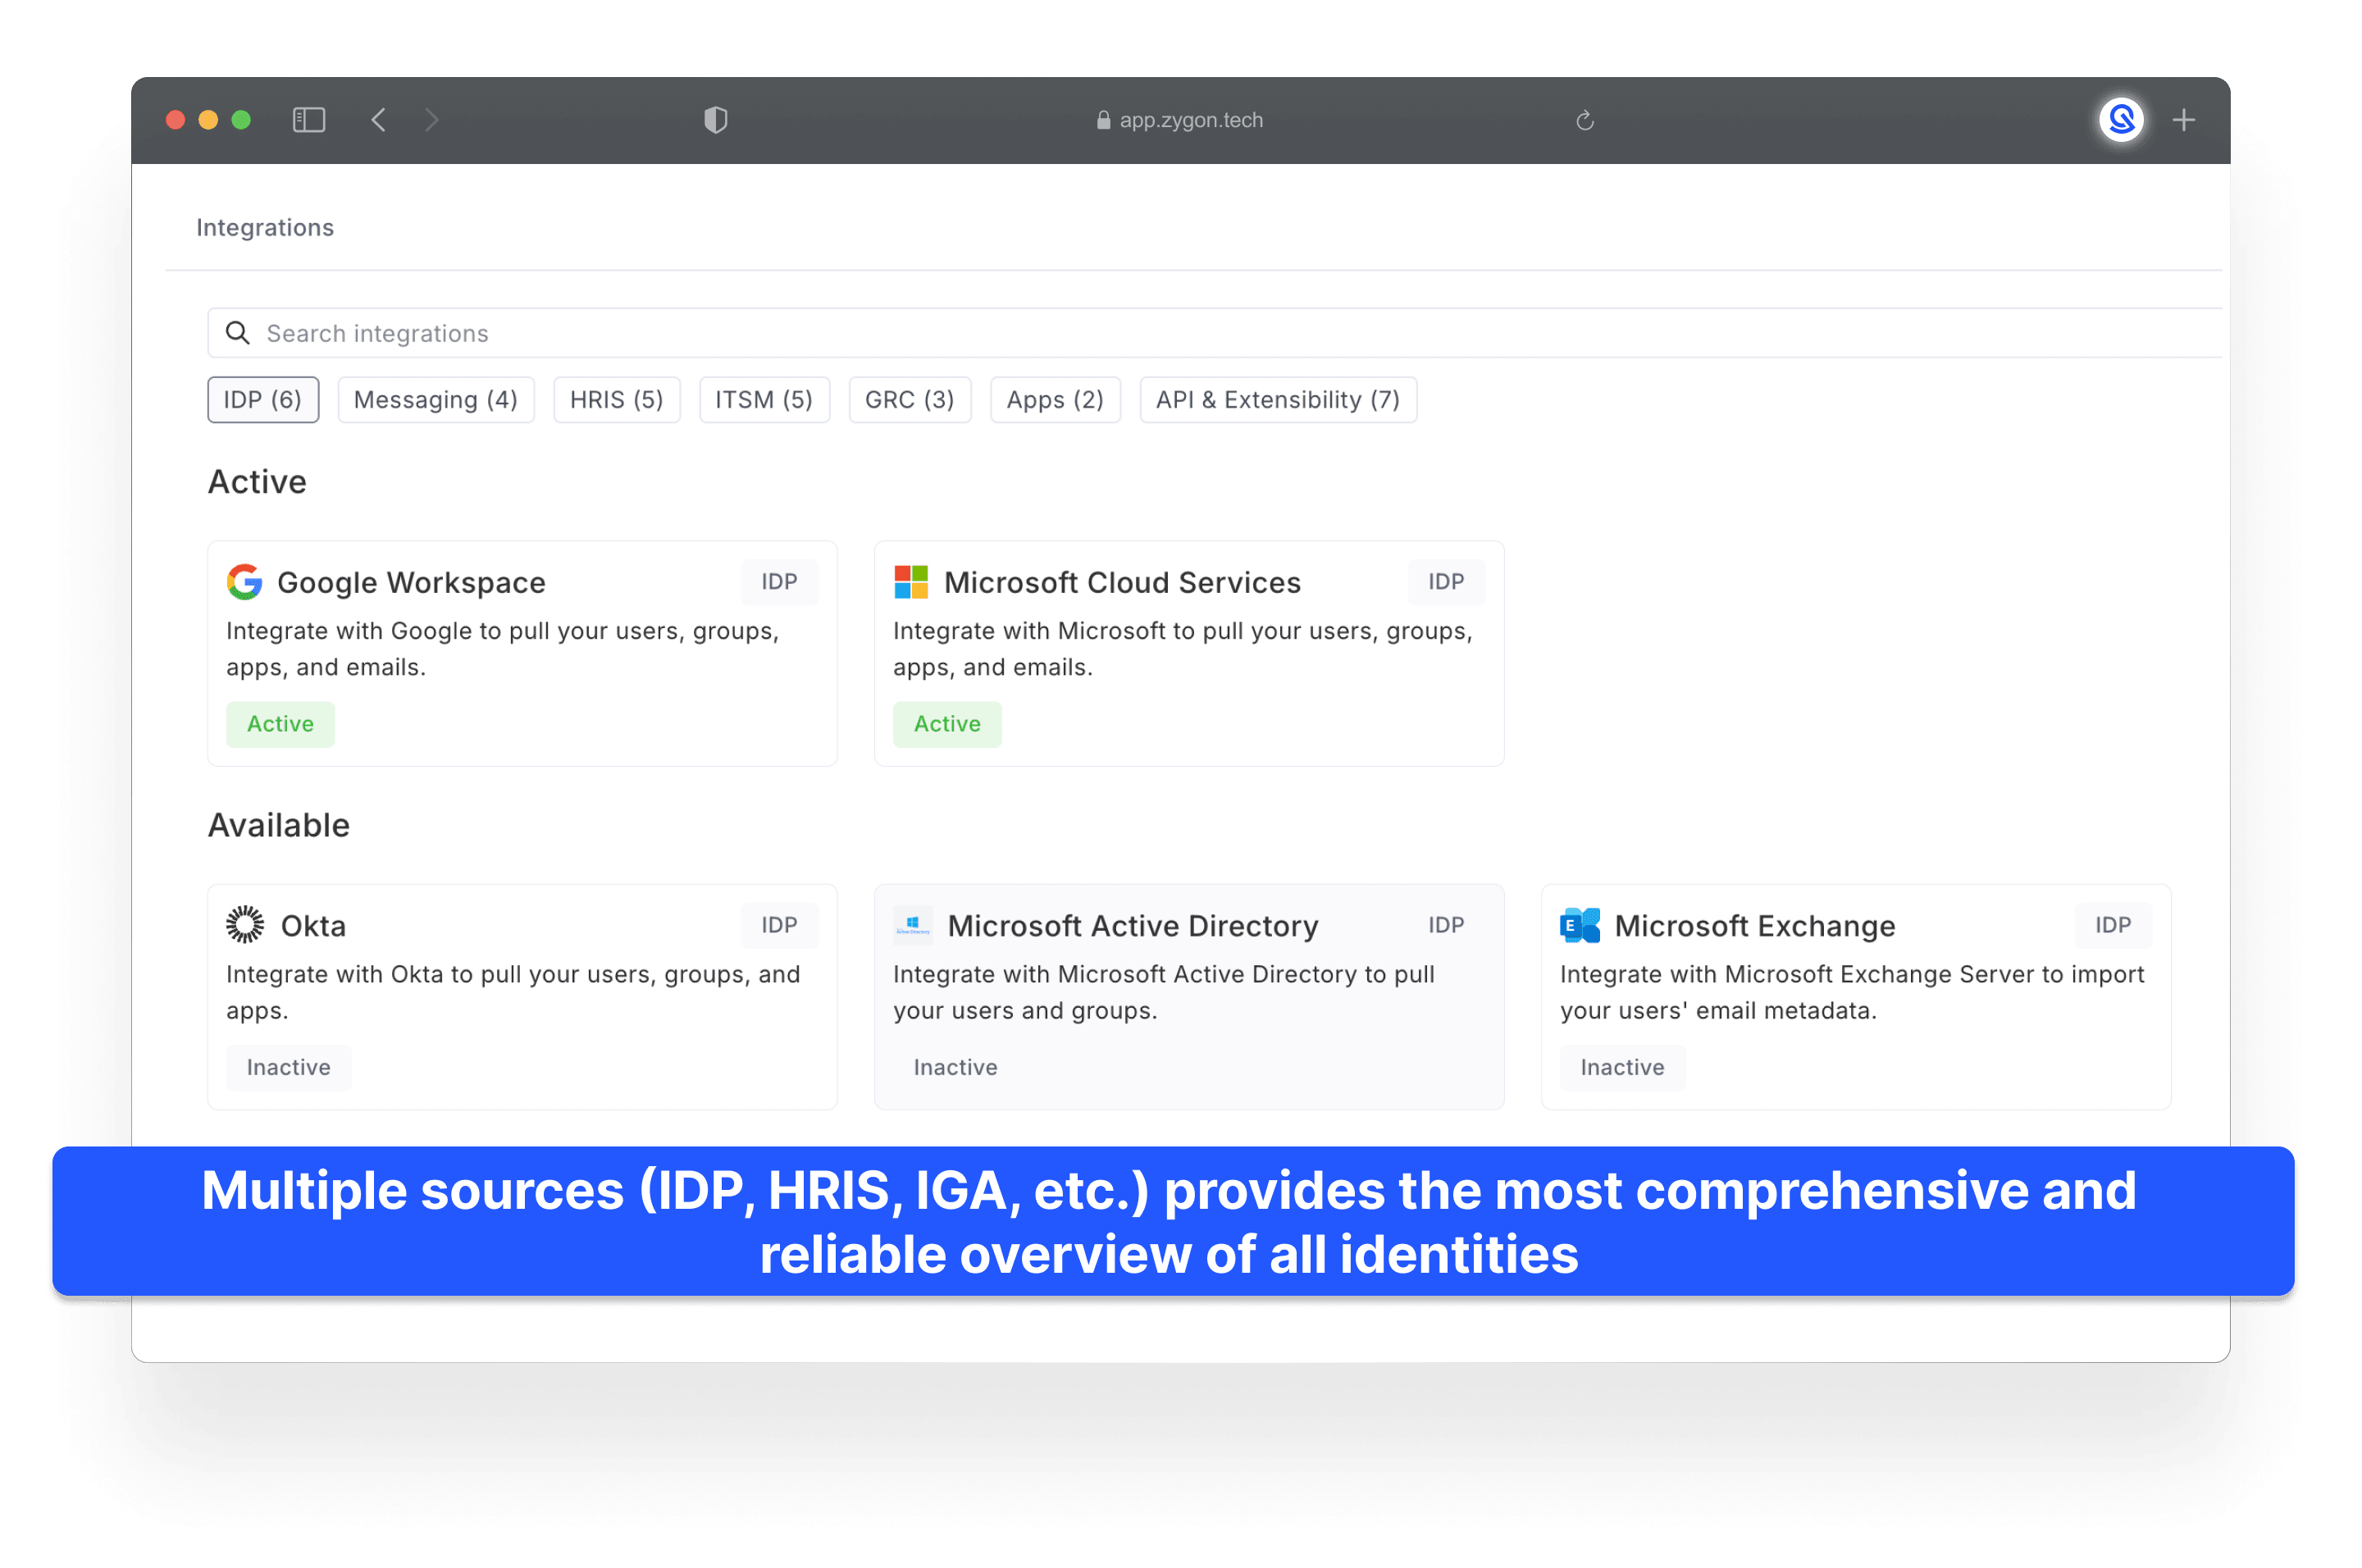Select the ITSM (5) filter
Screen dimensions: 2362x1568
point(764,400)
